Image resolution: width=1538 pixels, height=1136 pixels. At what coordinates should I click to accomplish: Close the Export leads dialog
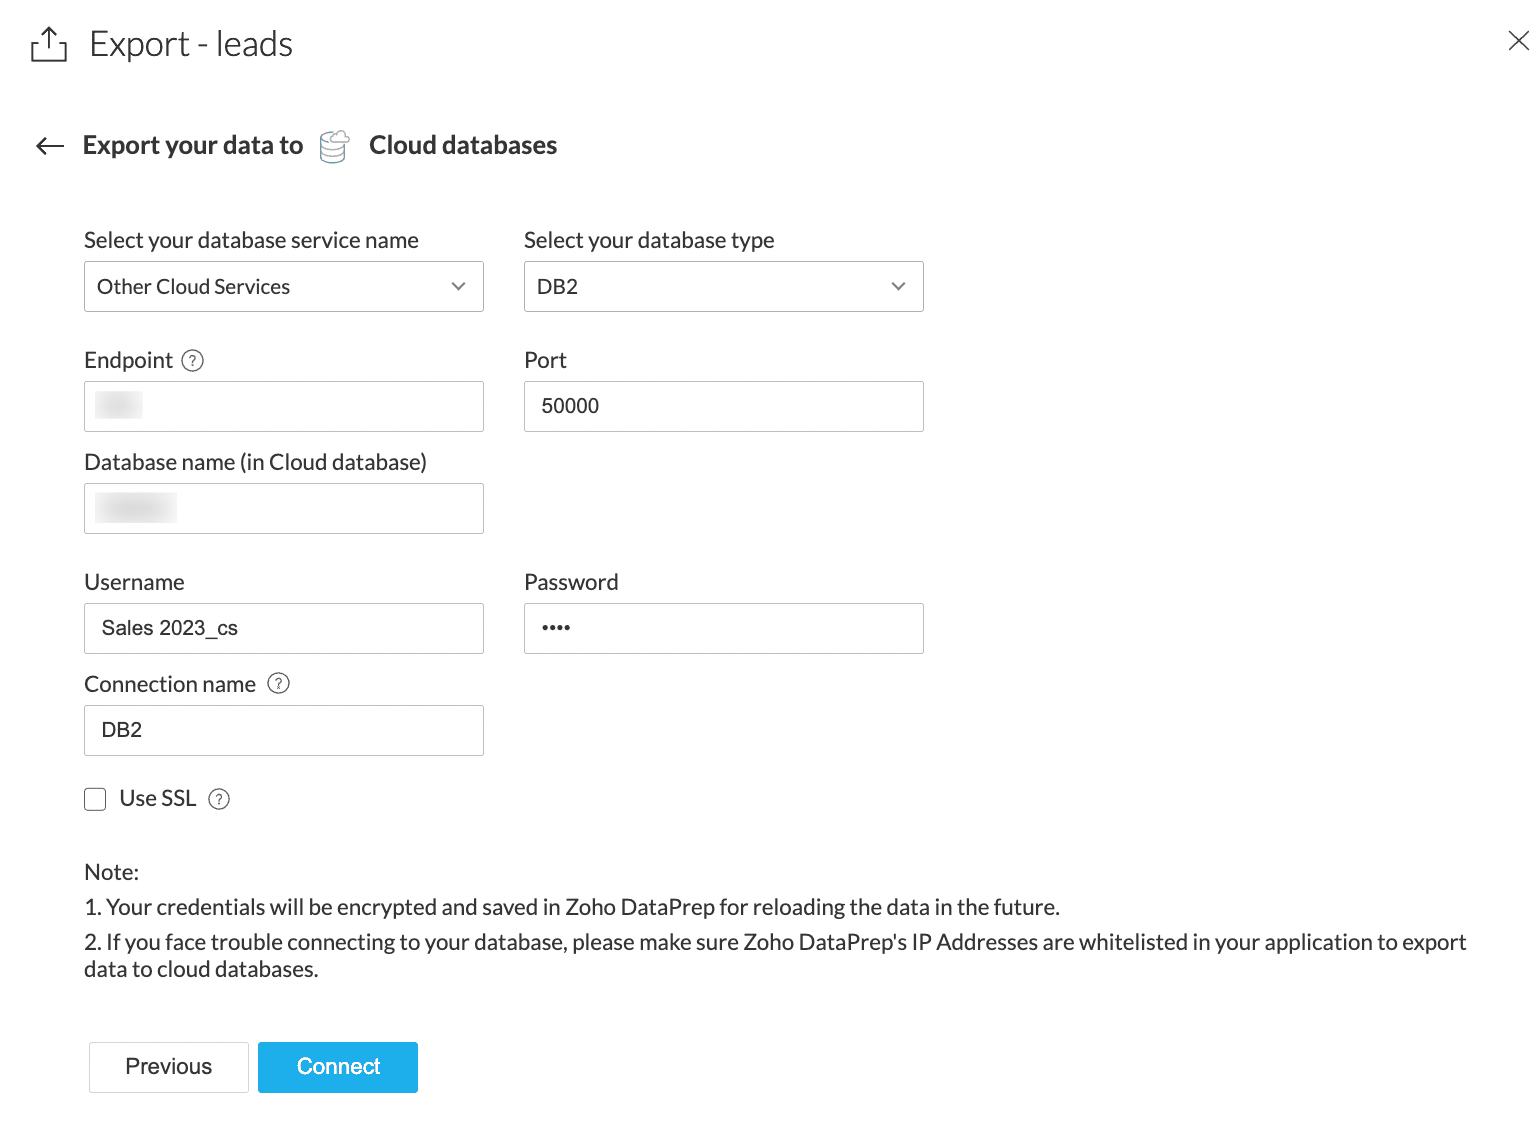[1518, 41]
